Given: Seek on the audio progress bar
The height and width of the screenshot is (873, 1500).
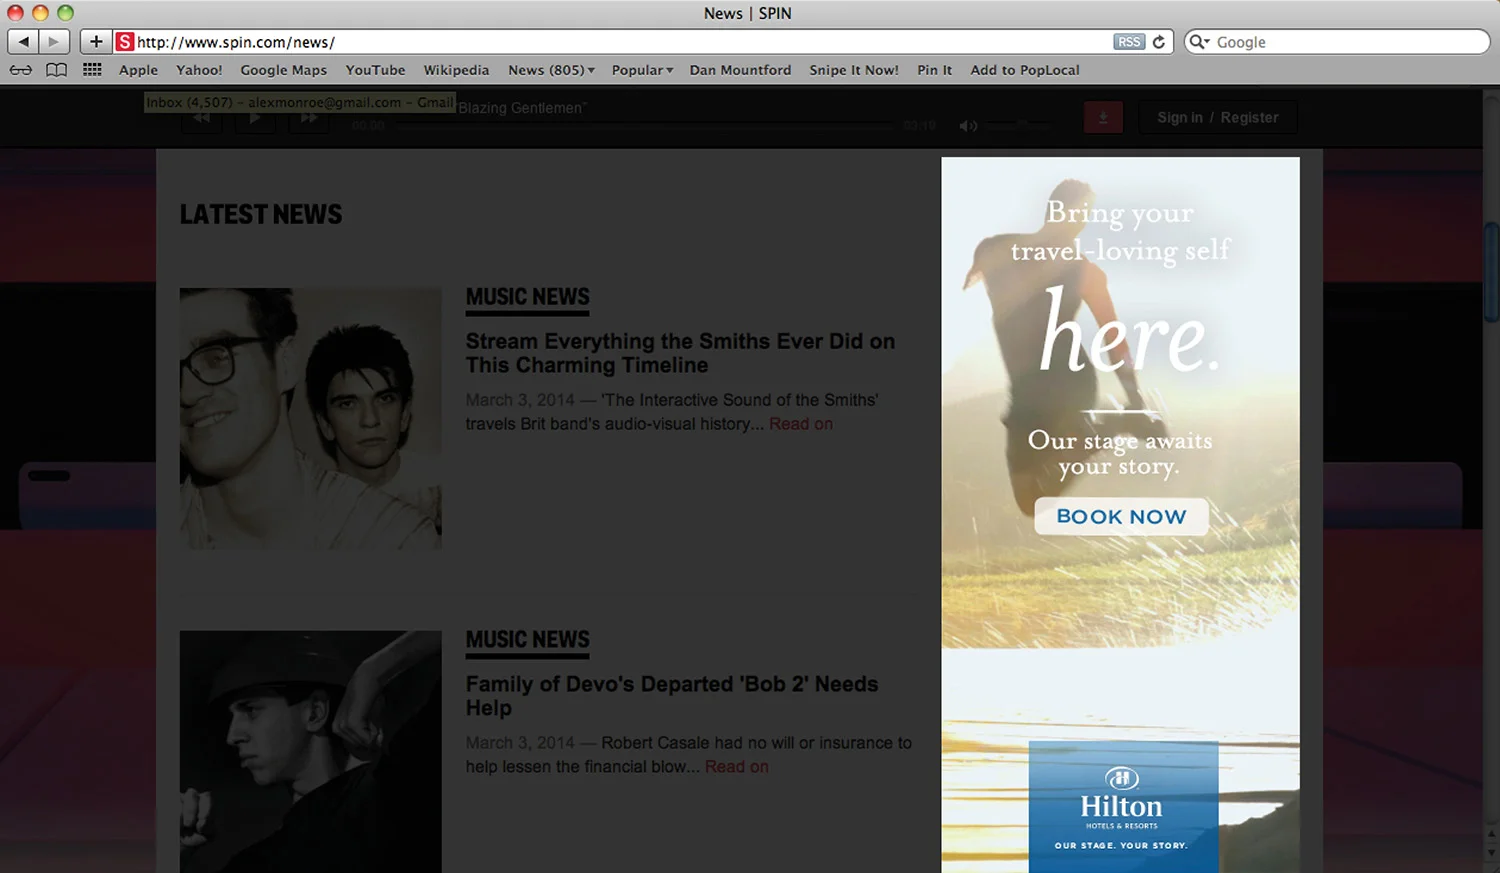Looking at the screenshot, I should point(643,126).
